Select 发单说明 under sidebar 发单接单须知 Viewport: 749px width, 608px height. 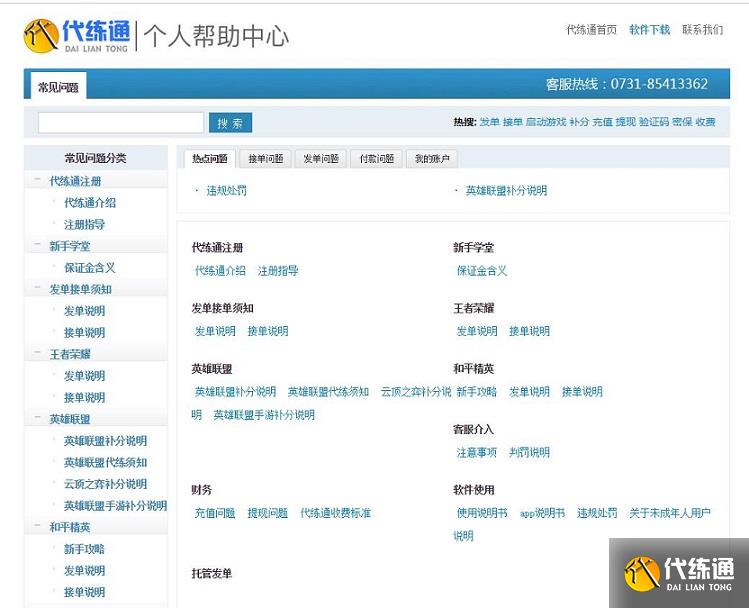tap(85, 311)
